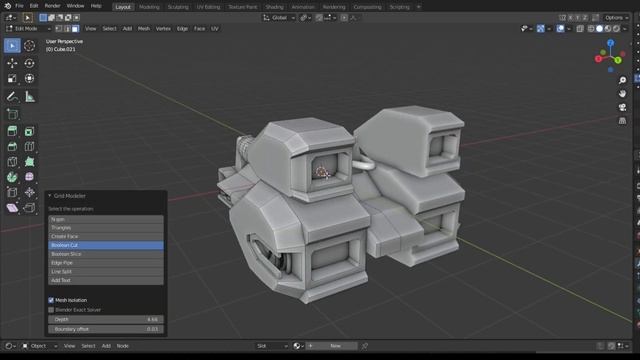Enable face select mode

pos(76,29)
